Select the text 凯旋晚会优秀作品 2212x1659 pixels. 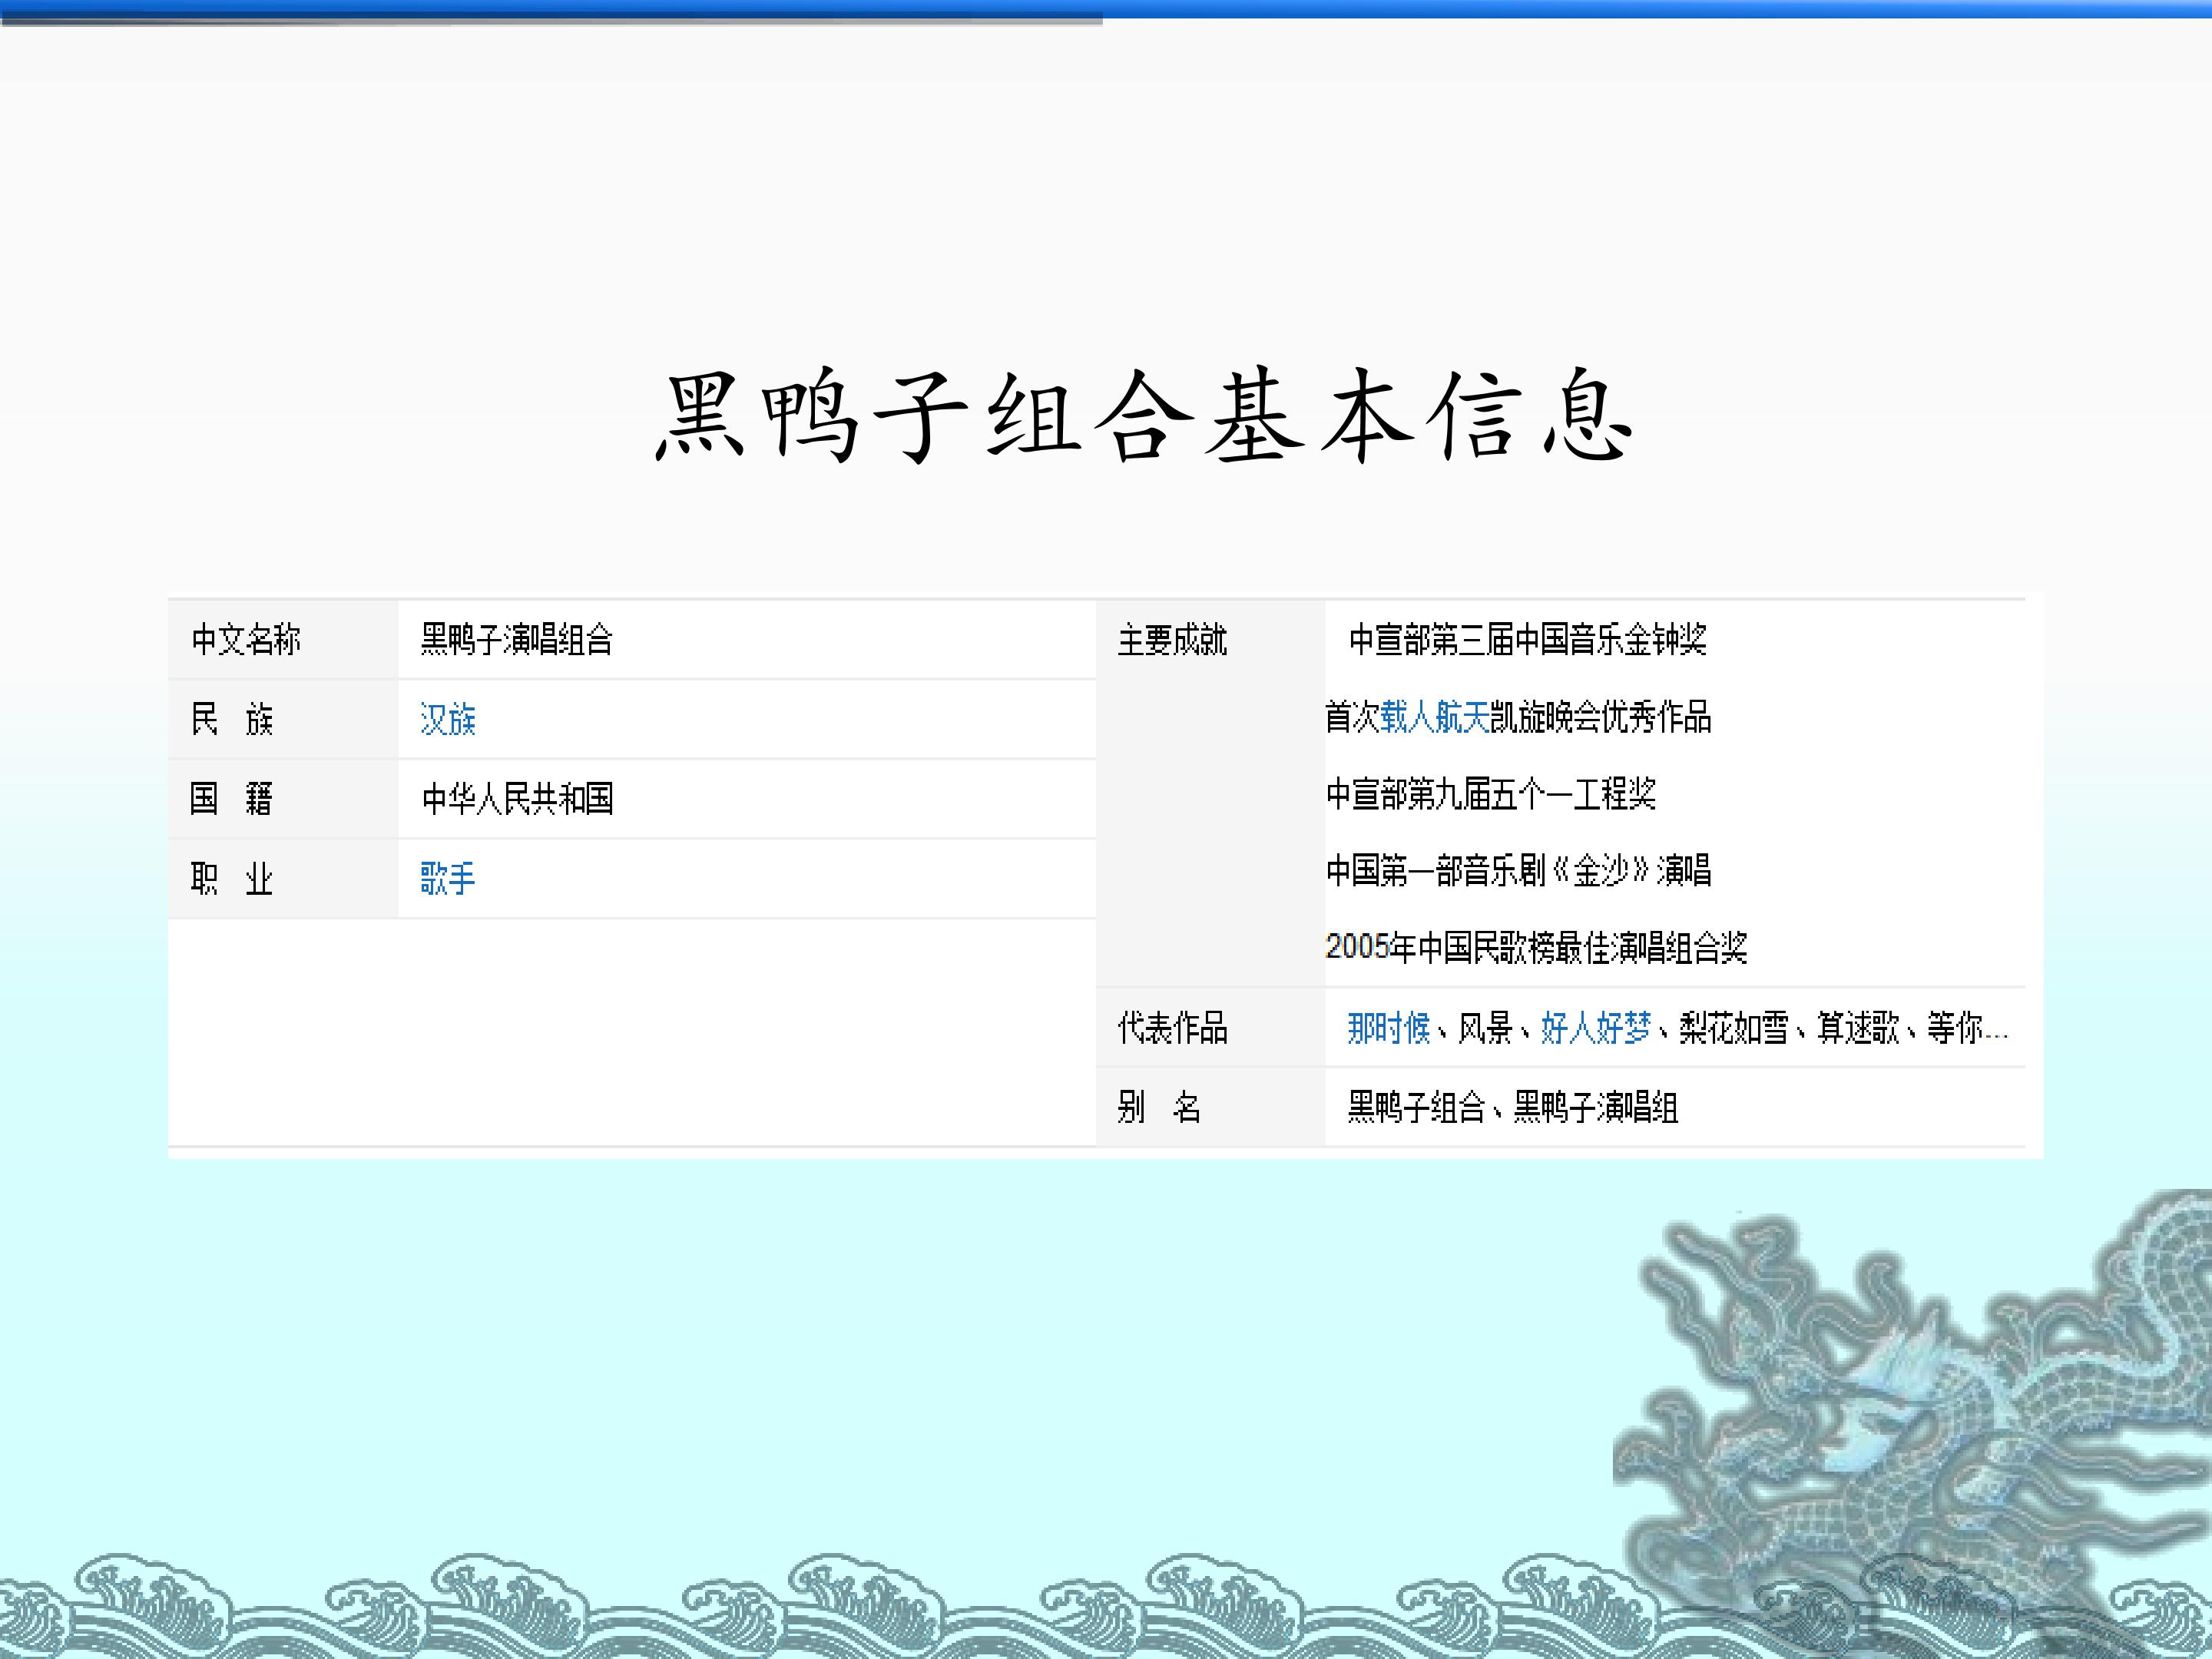click(x=1601, y=717)
